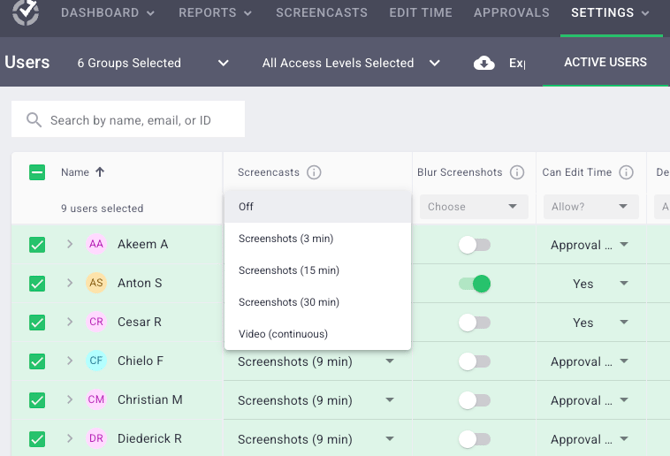Open the Approvals page link
Image resolution: width=670 pixels, height=456 pixels.
[511, 13]
